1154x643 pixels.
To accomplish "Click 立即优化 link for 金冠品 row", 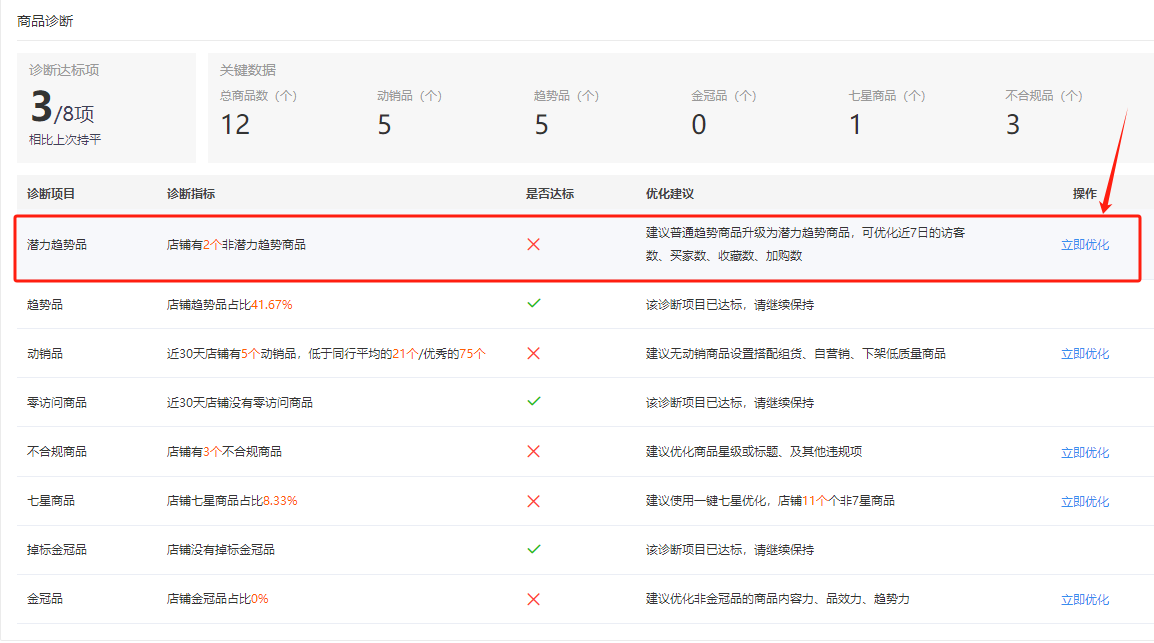I will [x=1084, y=600].
